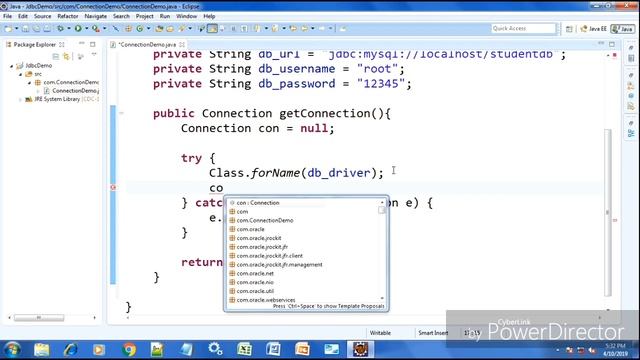Open the Windows Start button
640x360 pixels.
click(13, 350)
